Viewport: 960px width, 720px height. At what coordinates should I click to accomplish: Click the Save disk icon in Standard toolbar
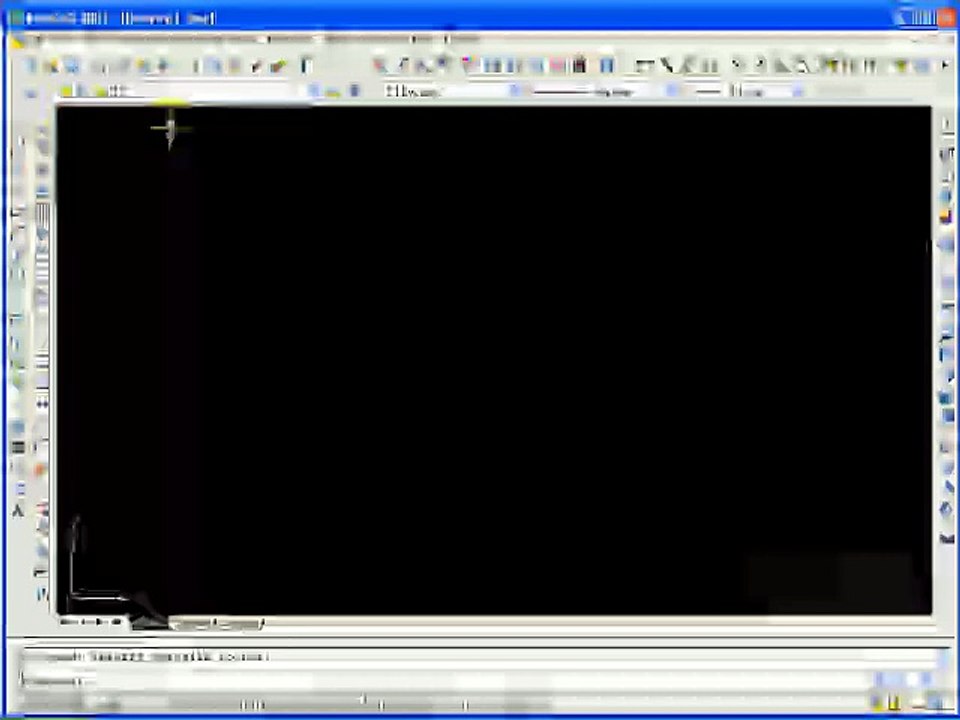point(72,66)
